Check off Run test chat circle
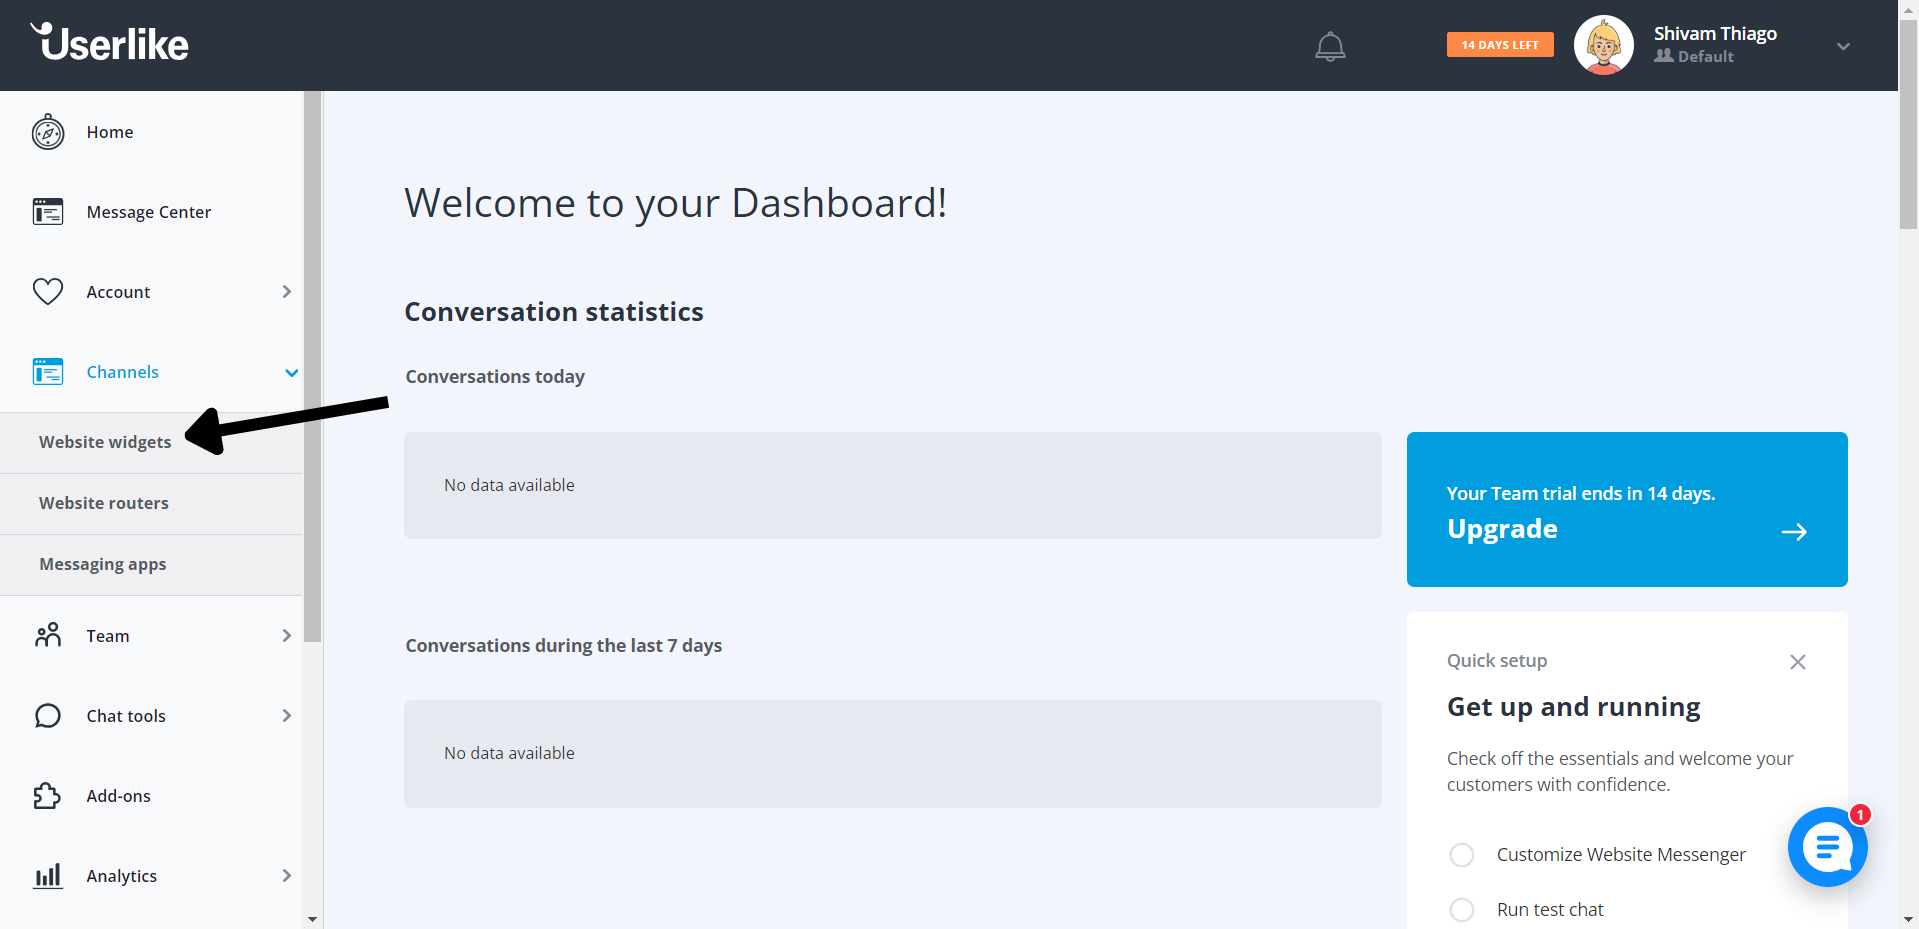Screen dimensions: 1919x929 click(x=1462, y=910)
